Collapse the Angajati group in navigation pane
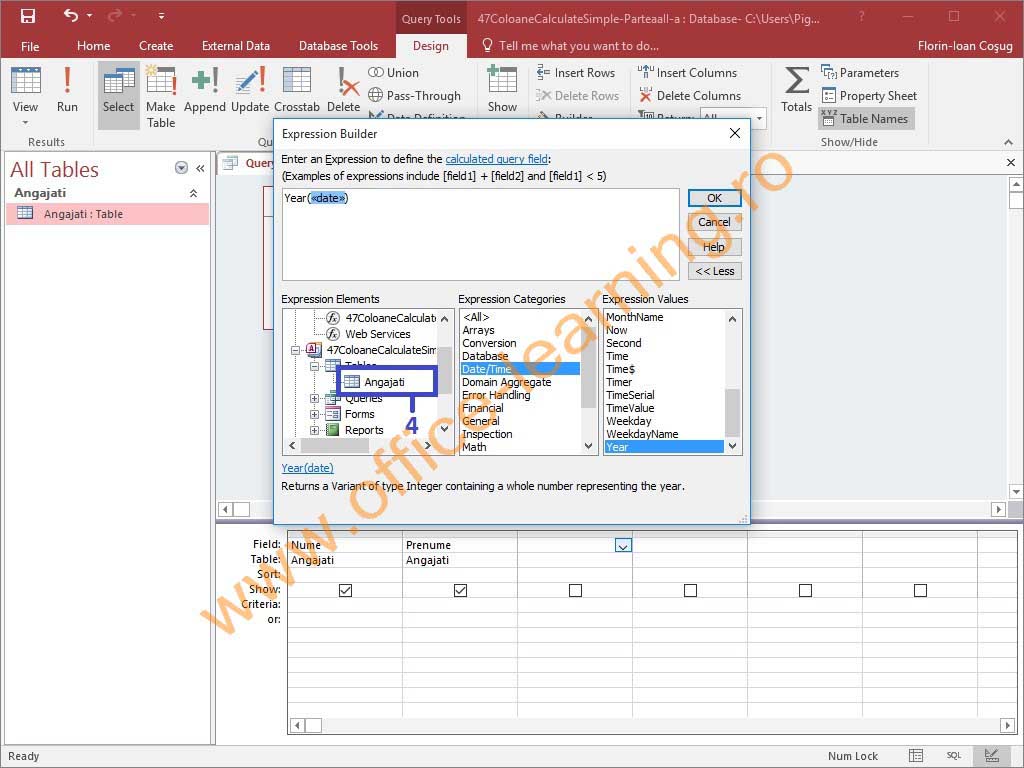The image size is (1024, 768). pyautogui.click(x=193, y=193)
